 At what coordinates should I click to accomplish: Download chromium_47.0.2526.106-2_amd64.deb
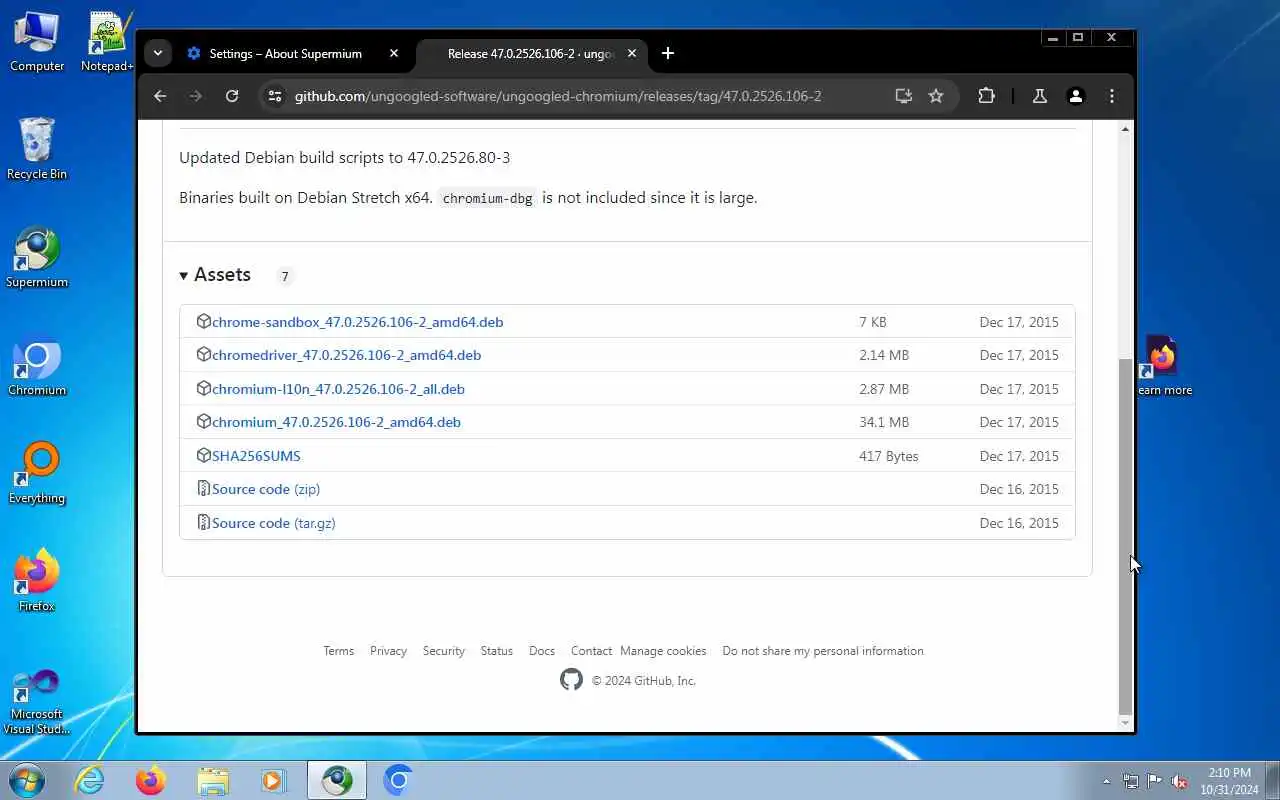coord(336,422)
